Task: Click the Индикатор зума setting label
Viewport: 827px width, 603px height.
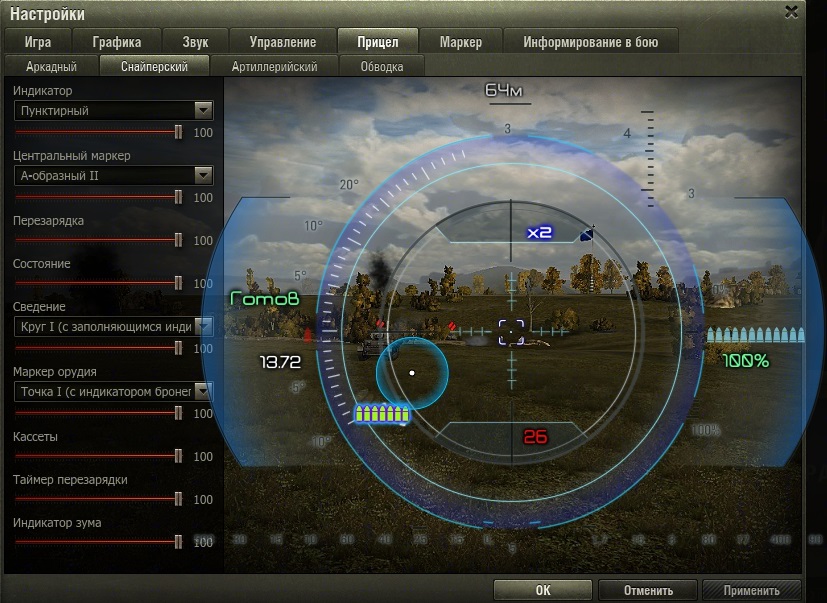Action: click(x=57, y=523)
